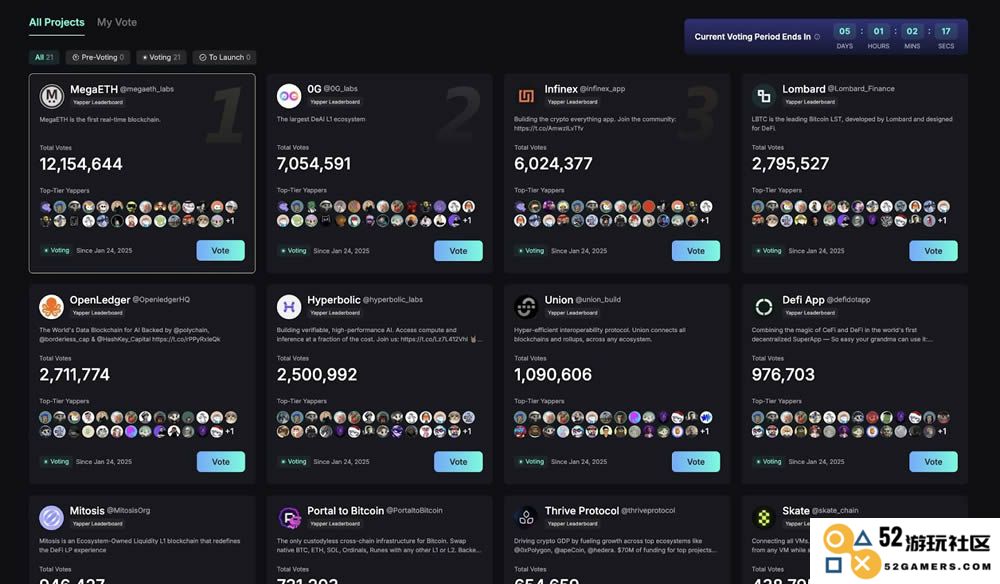This screenshot has width=1000, height=584.
Task: Click the Union project logo icon
Action: 526,307
